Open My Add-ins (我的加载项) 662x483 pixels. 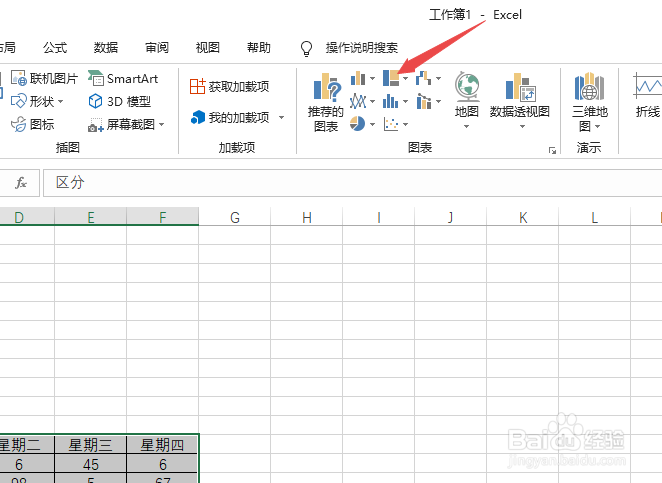(x=231, y=117)
